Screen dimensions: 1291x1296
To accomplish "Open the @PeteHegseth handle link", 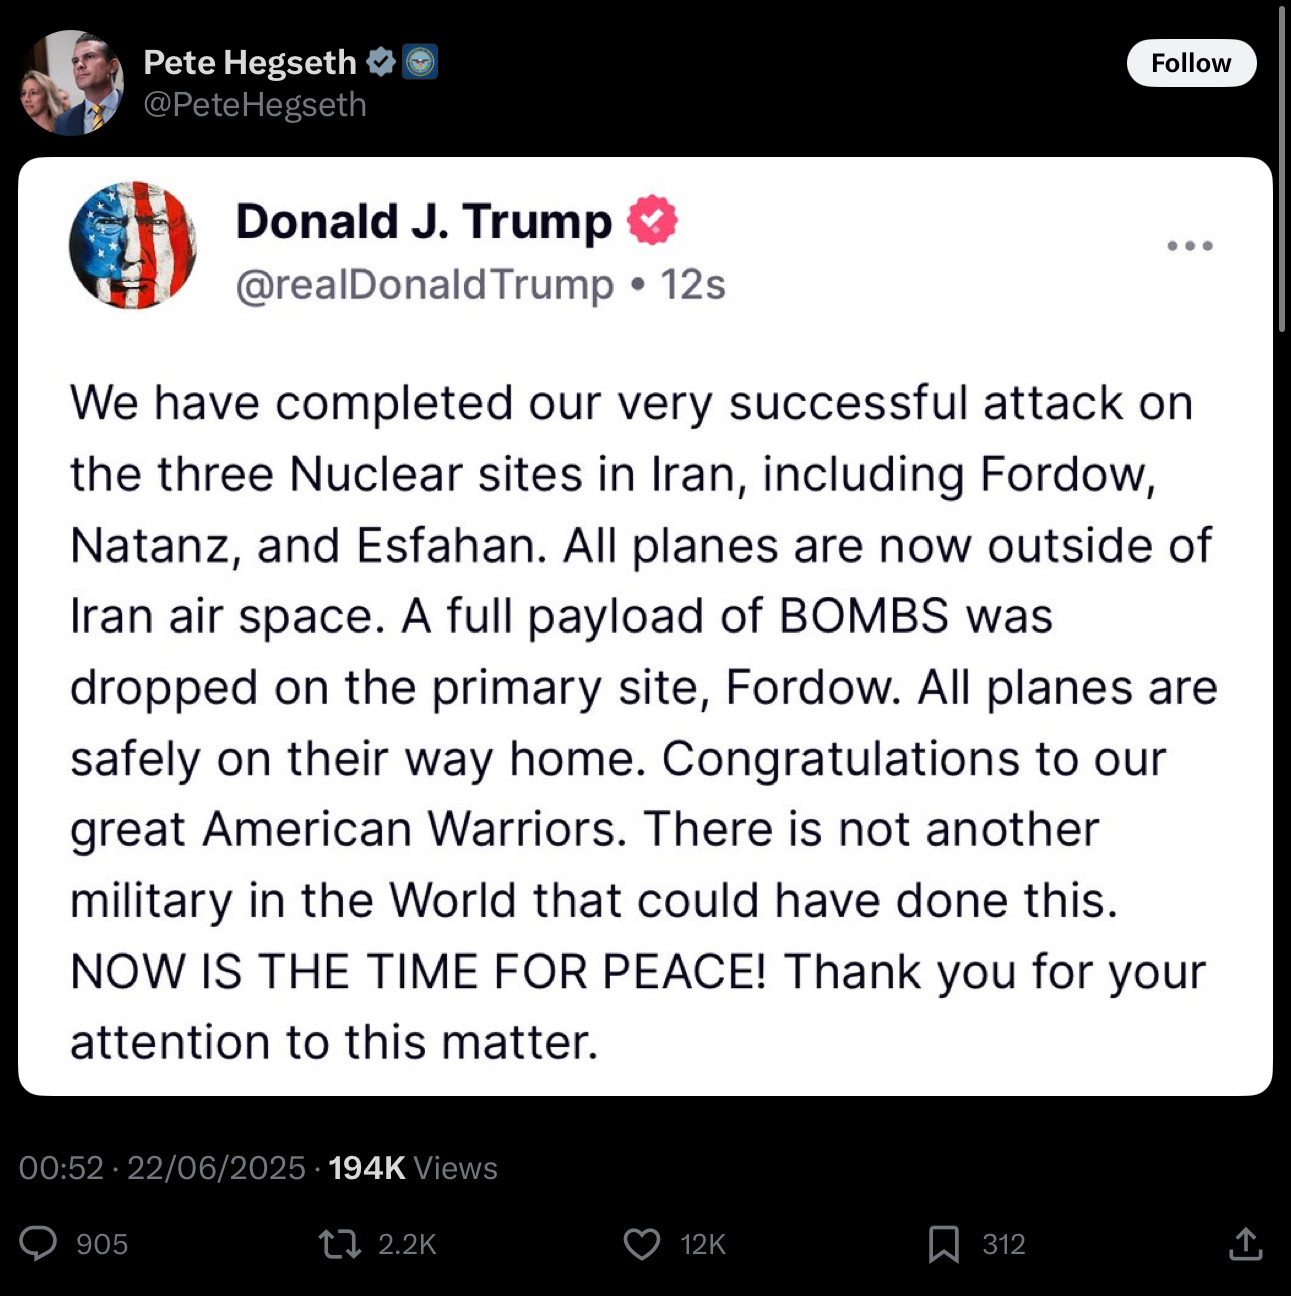I will 255,105.
